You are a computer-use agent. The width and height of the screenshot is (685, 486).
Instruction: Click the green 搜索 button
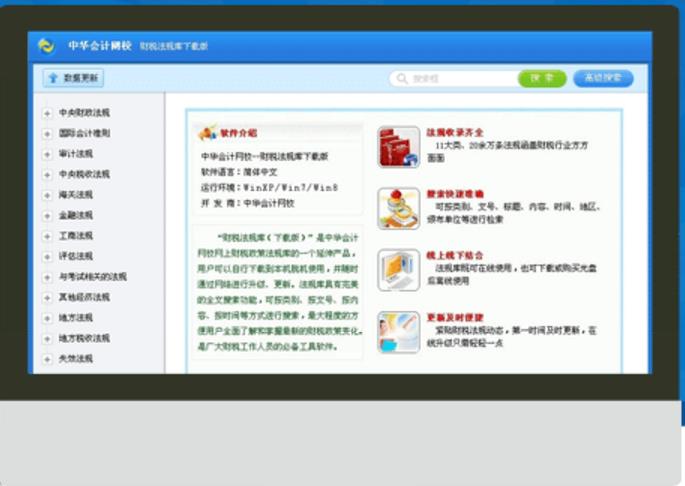coord(542,78)
